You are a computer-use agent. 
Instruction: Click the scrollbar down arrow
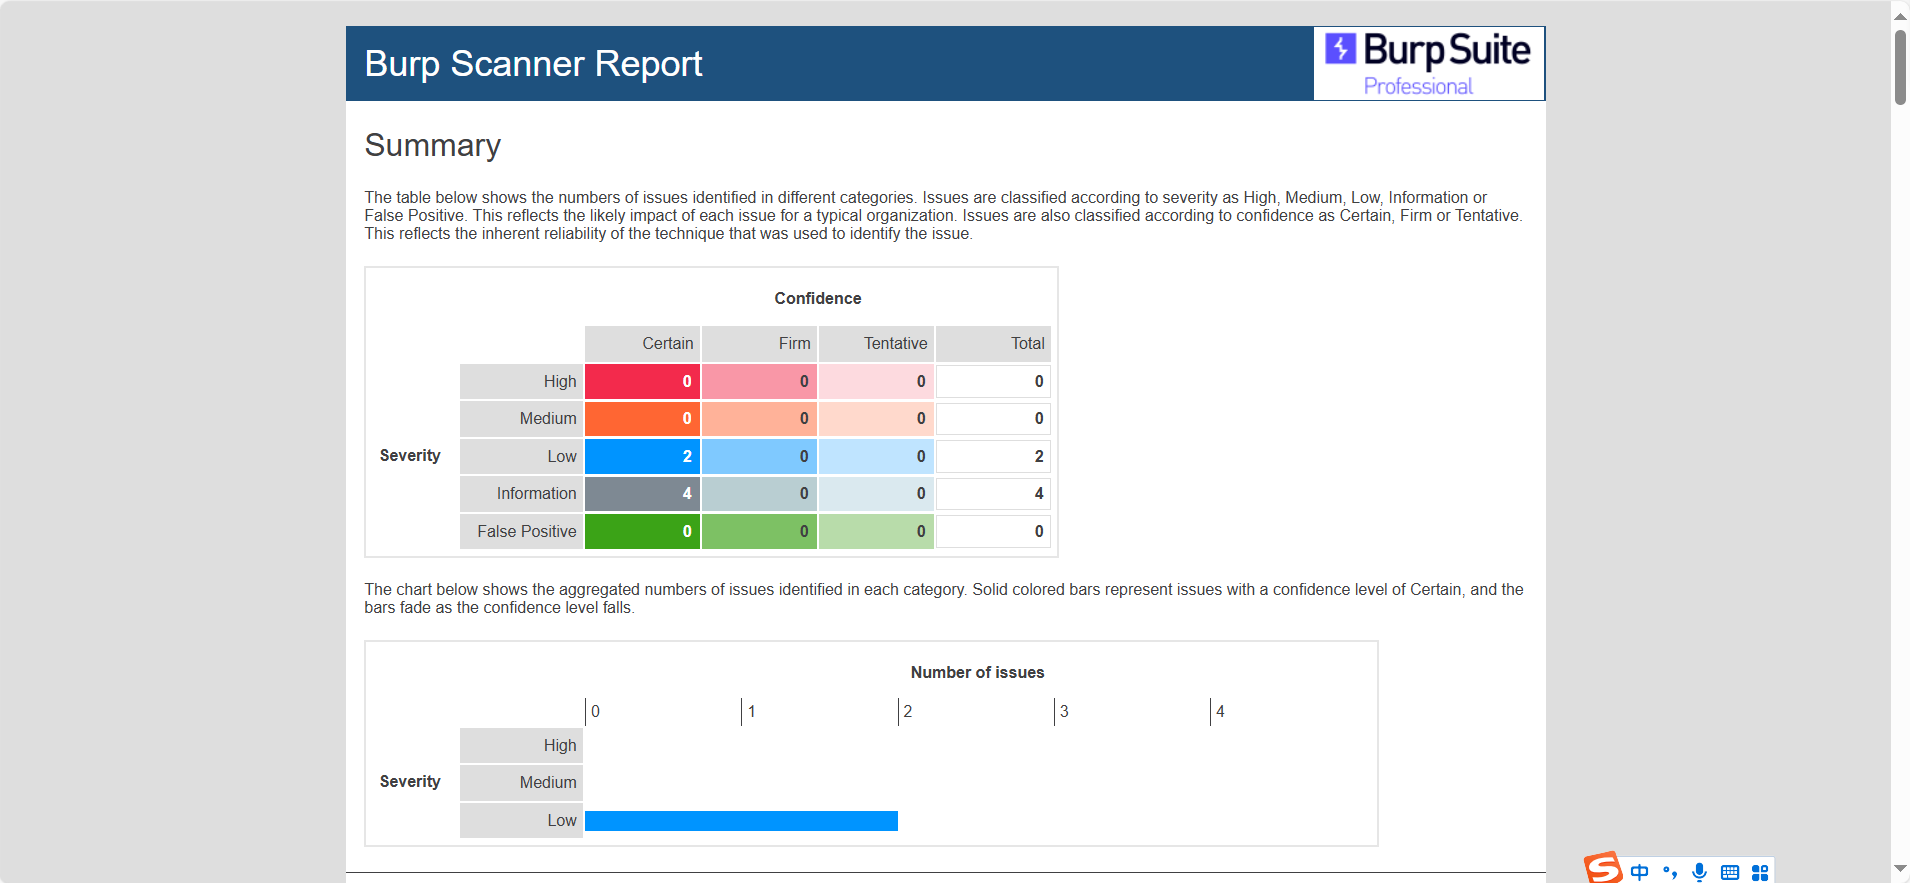pyautogui.click(x=1900, y=868)
